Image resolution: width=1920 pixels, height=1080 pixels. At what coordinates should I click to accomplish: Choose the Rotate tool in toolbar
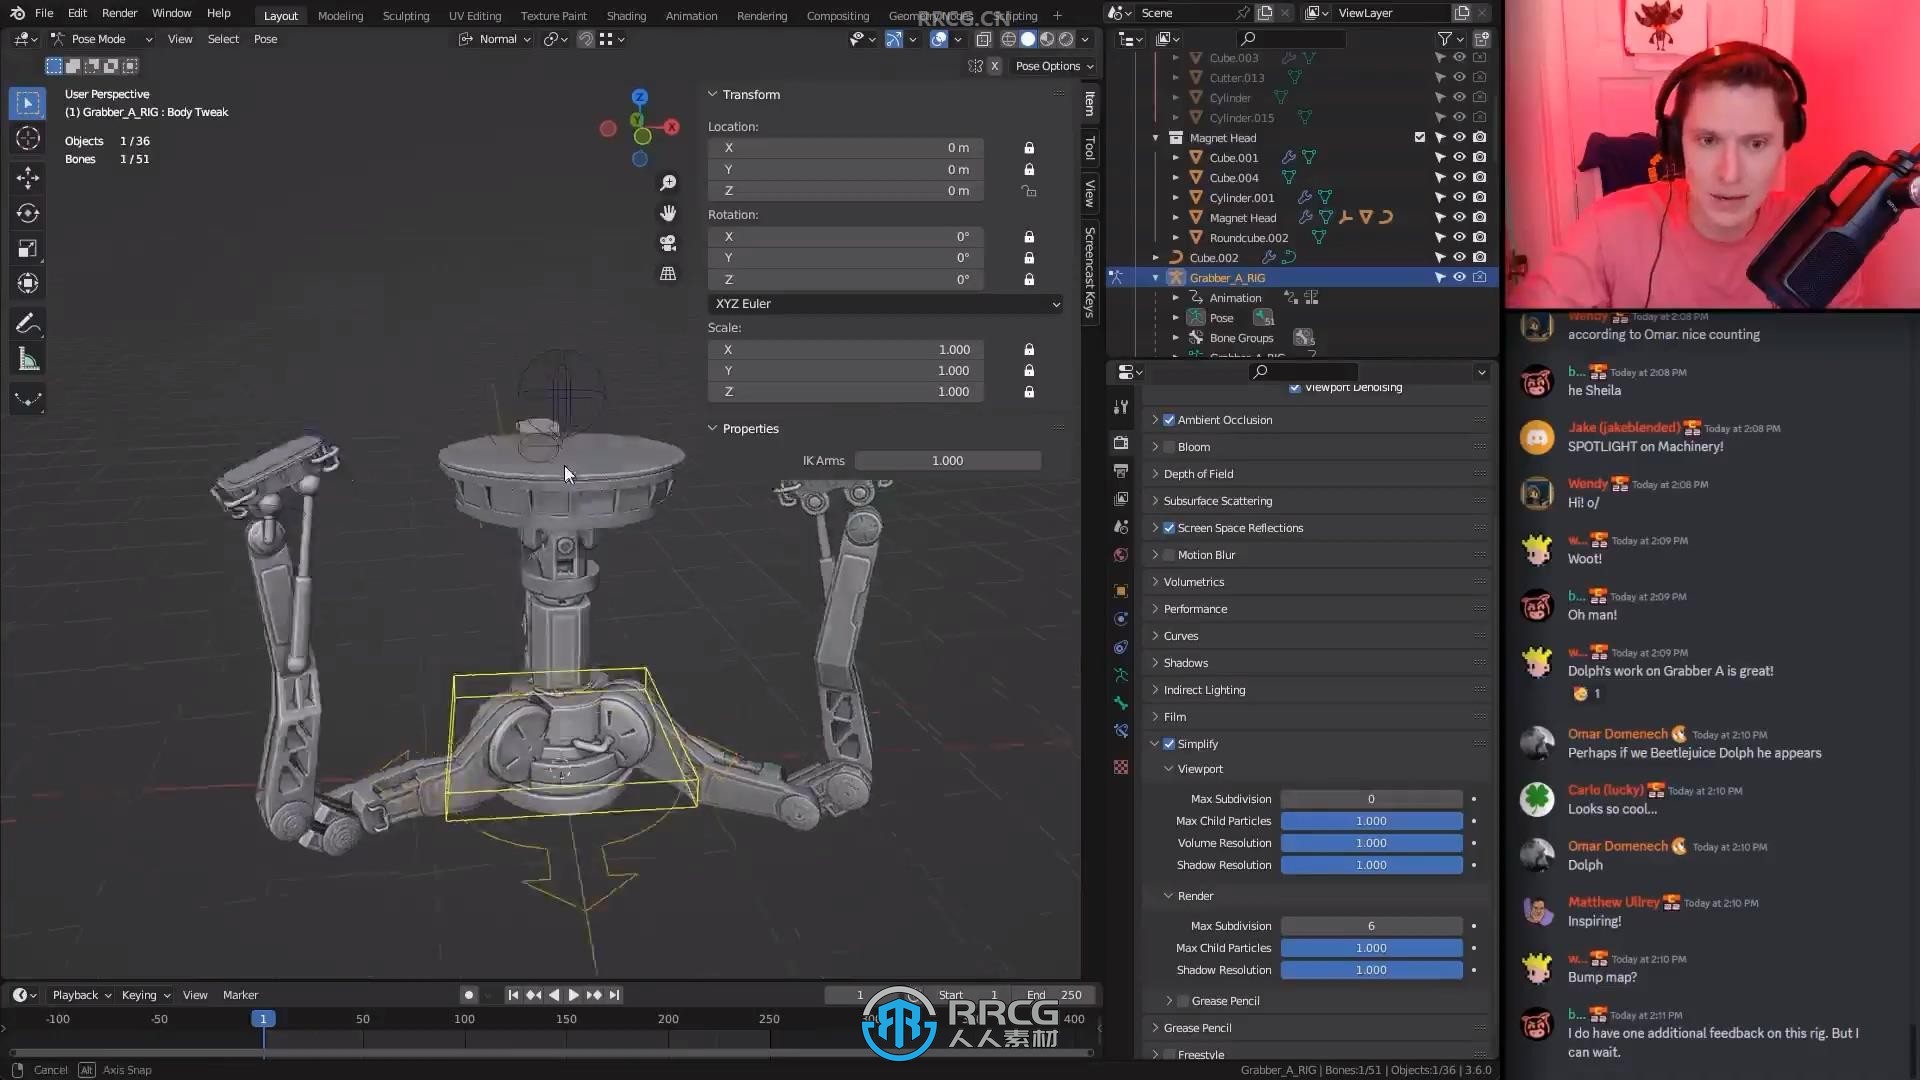pyautogui.click(x=28, y=213)
